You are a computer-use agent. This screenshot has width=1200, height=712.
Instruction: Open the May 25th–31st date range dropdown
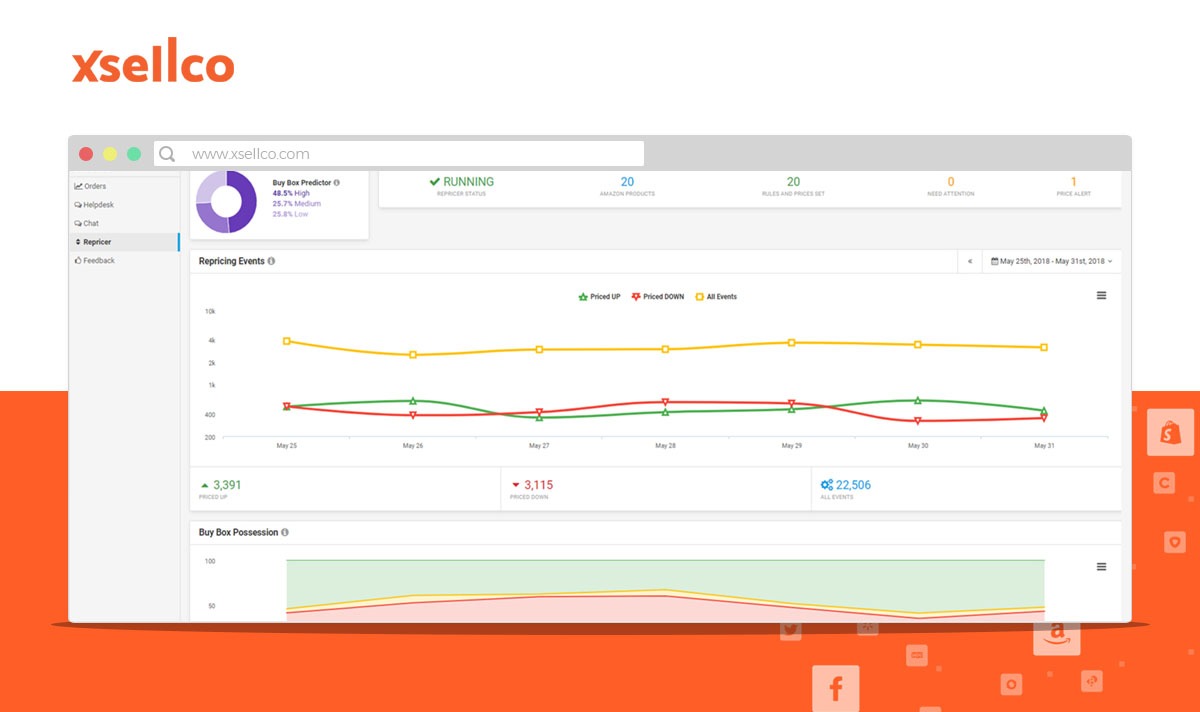(x=1051, y=261)
